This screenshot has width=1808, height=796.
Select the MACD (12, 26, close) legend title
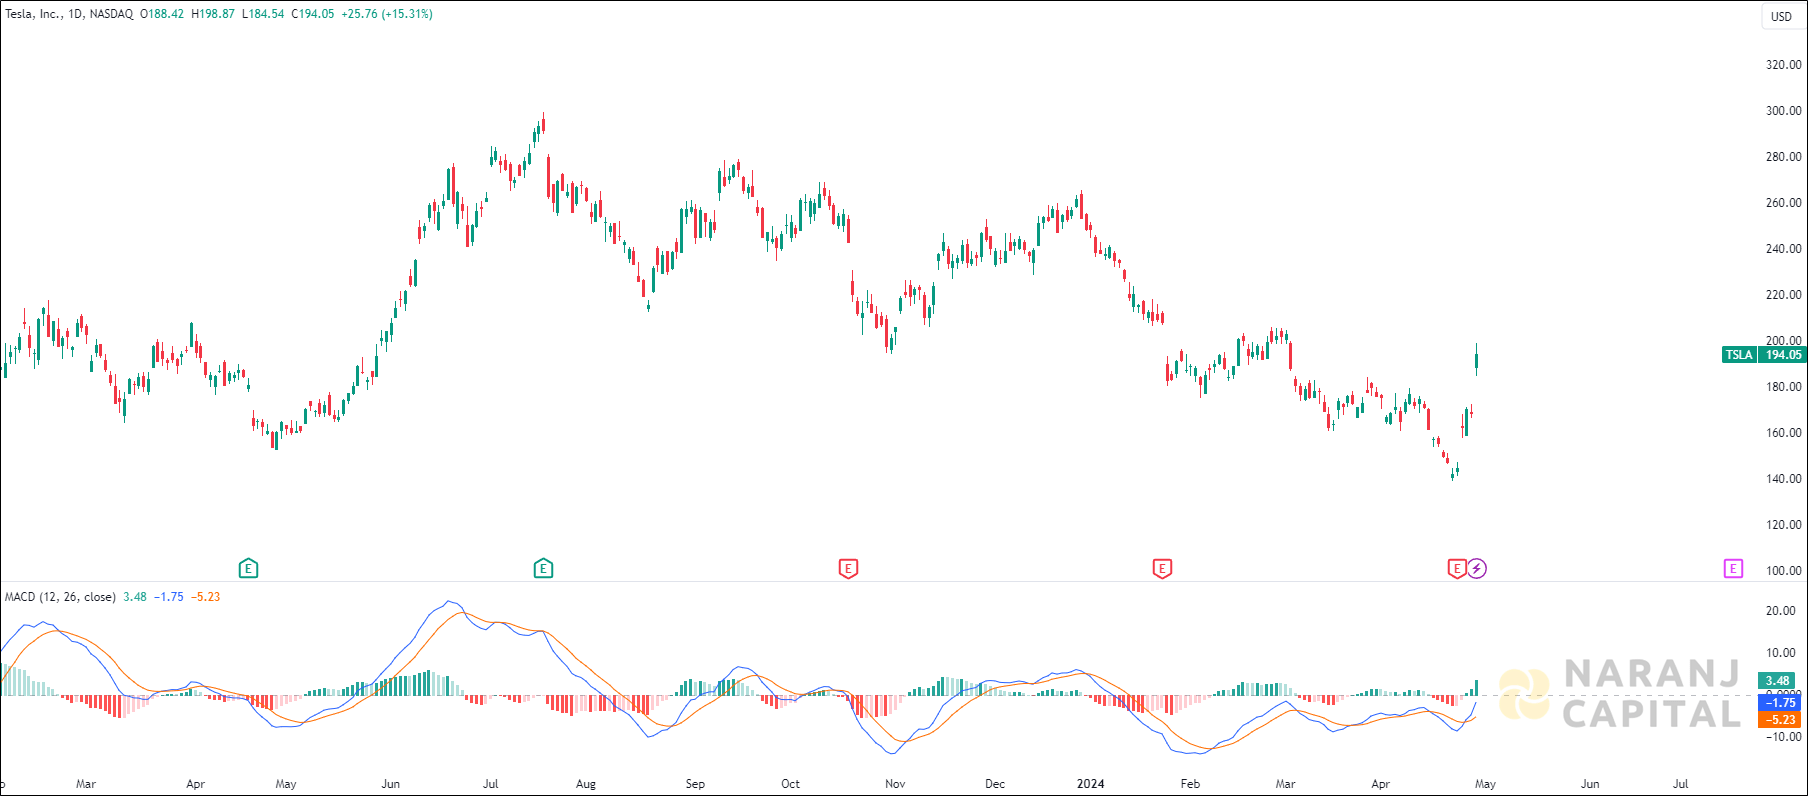[x=60, y=597]
